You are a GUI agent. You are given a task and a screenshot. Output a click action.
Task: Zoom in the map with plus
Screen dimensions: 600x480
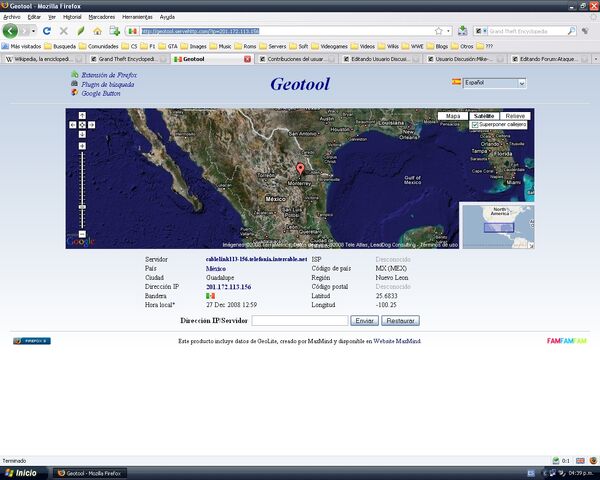click(x=82, y=146)
